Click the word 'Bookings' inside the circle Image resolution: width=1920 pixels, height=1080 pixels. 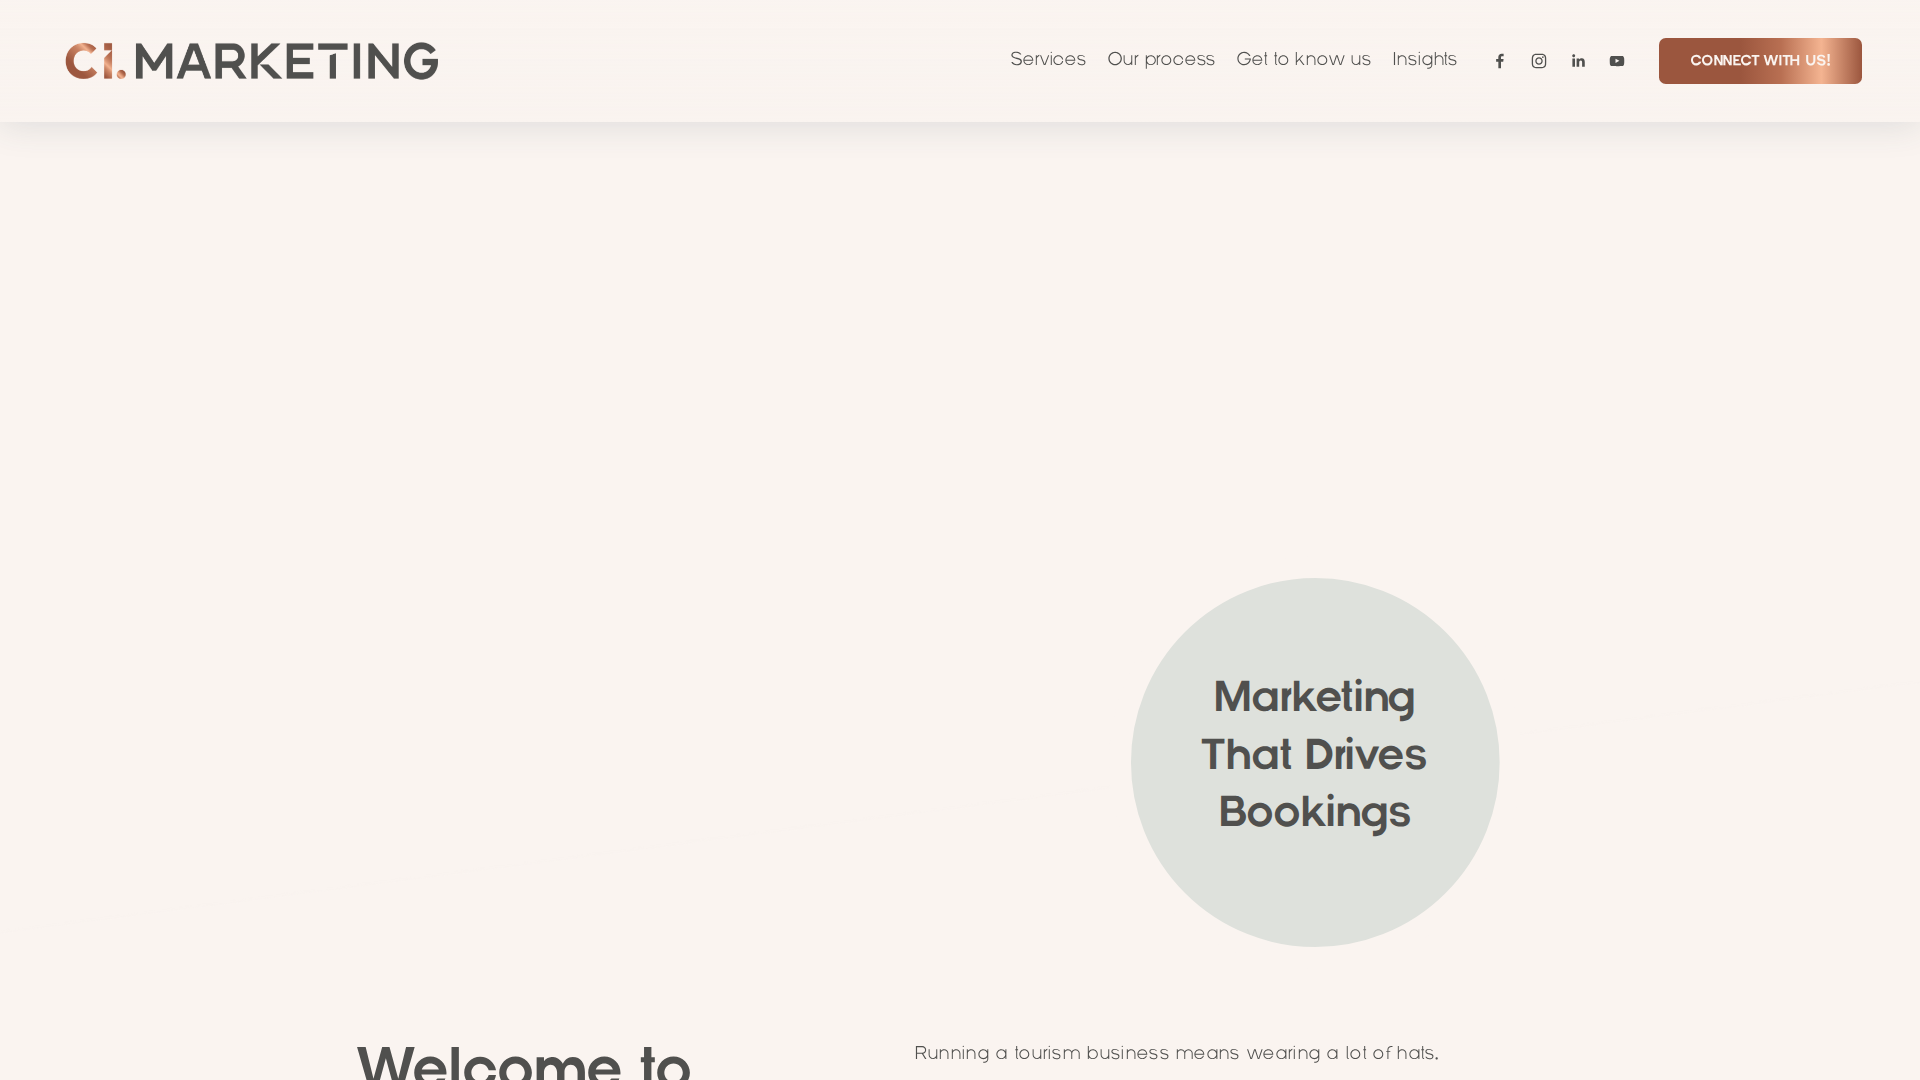click(x=1313, y=812)
